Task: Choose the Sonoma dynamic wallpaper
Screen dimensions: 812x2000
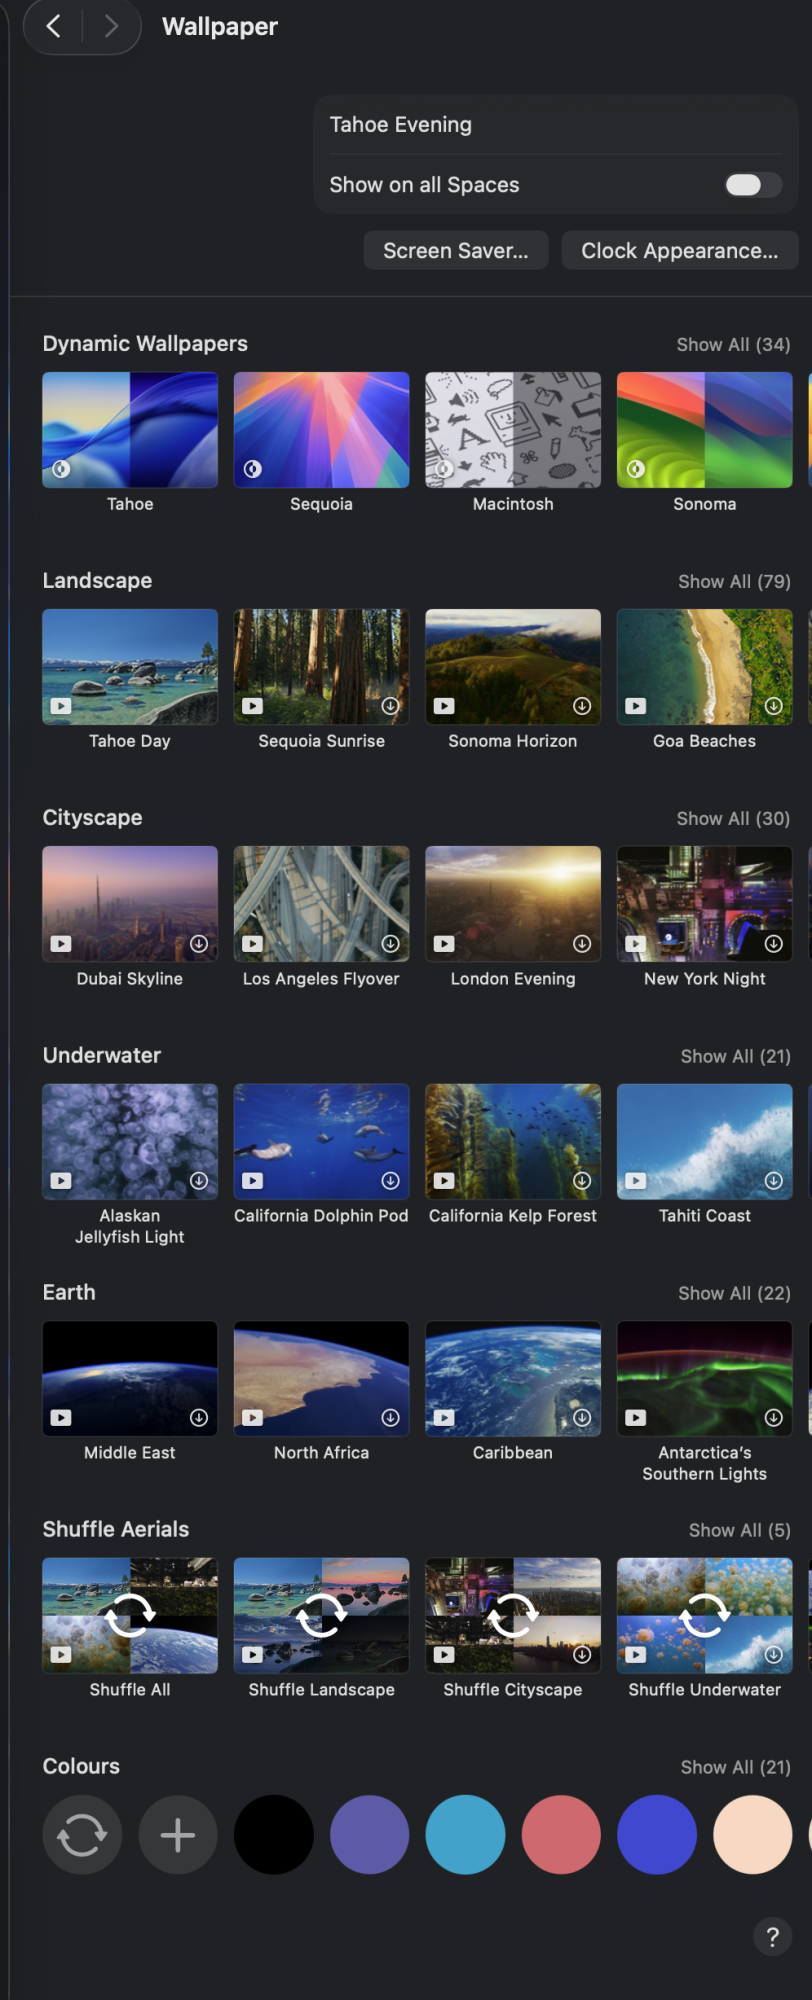Action: (x=705, y=430)
